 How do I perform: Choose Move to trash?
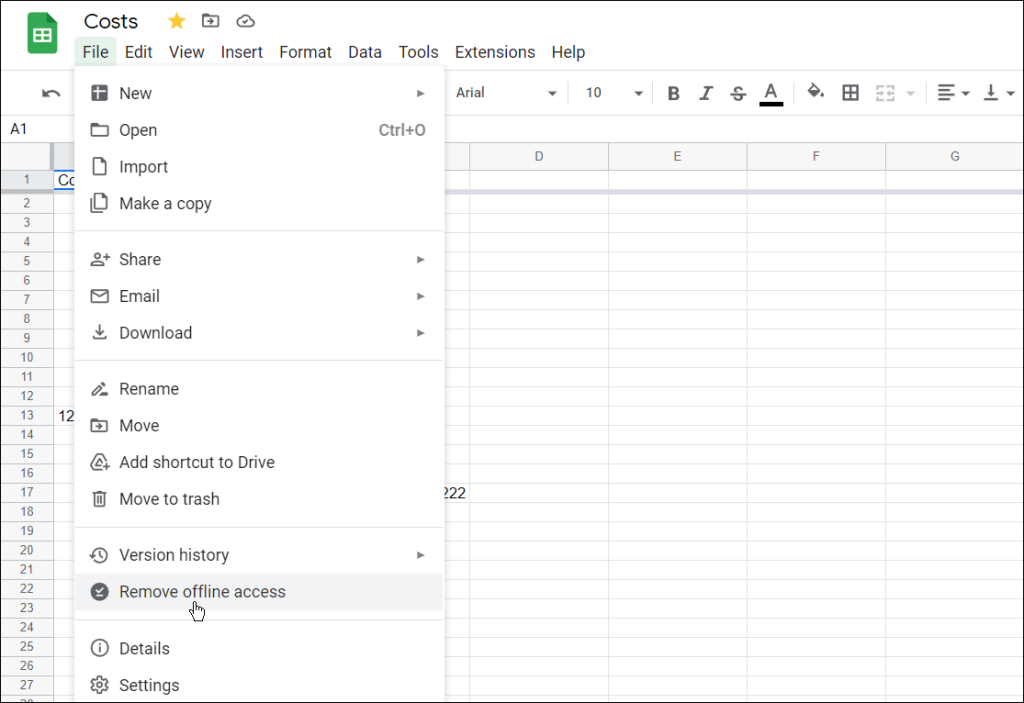click(259, 499)
